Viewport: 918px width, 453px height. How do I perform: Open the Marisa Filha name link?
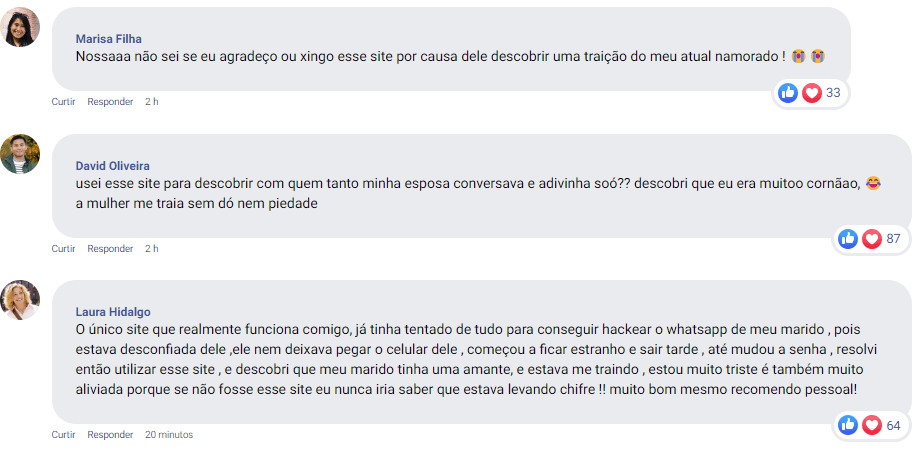coord(108,39)
